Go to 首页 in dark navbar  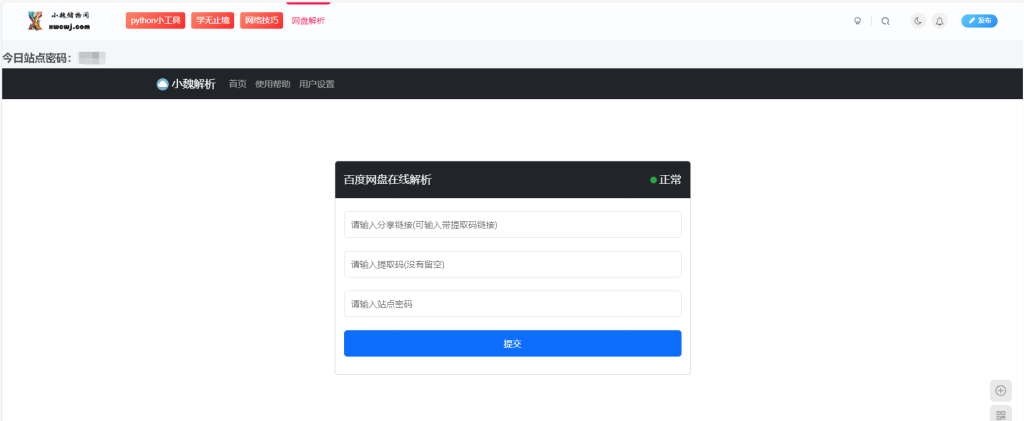[237, 84]
